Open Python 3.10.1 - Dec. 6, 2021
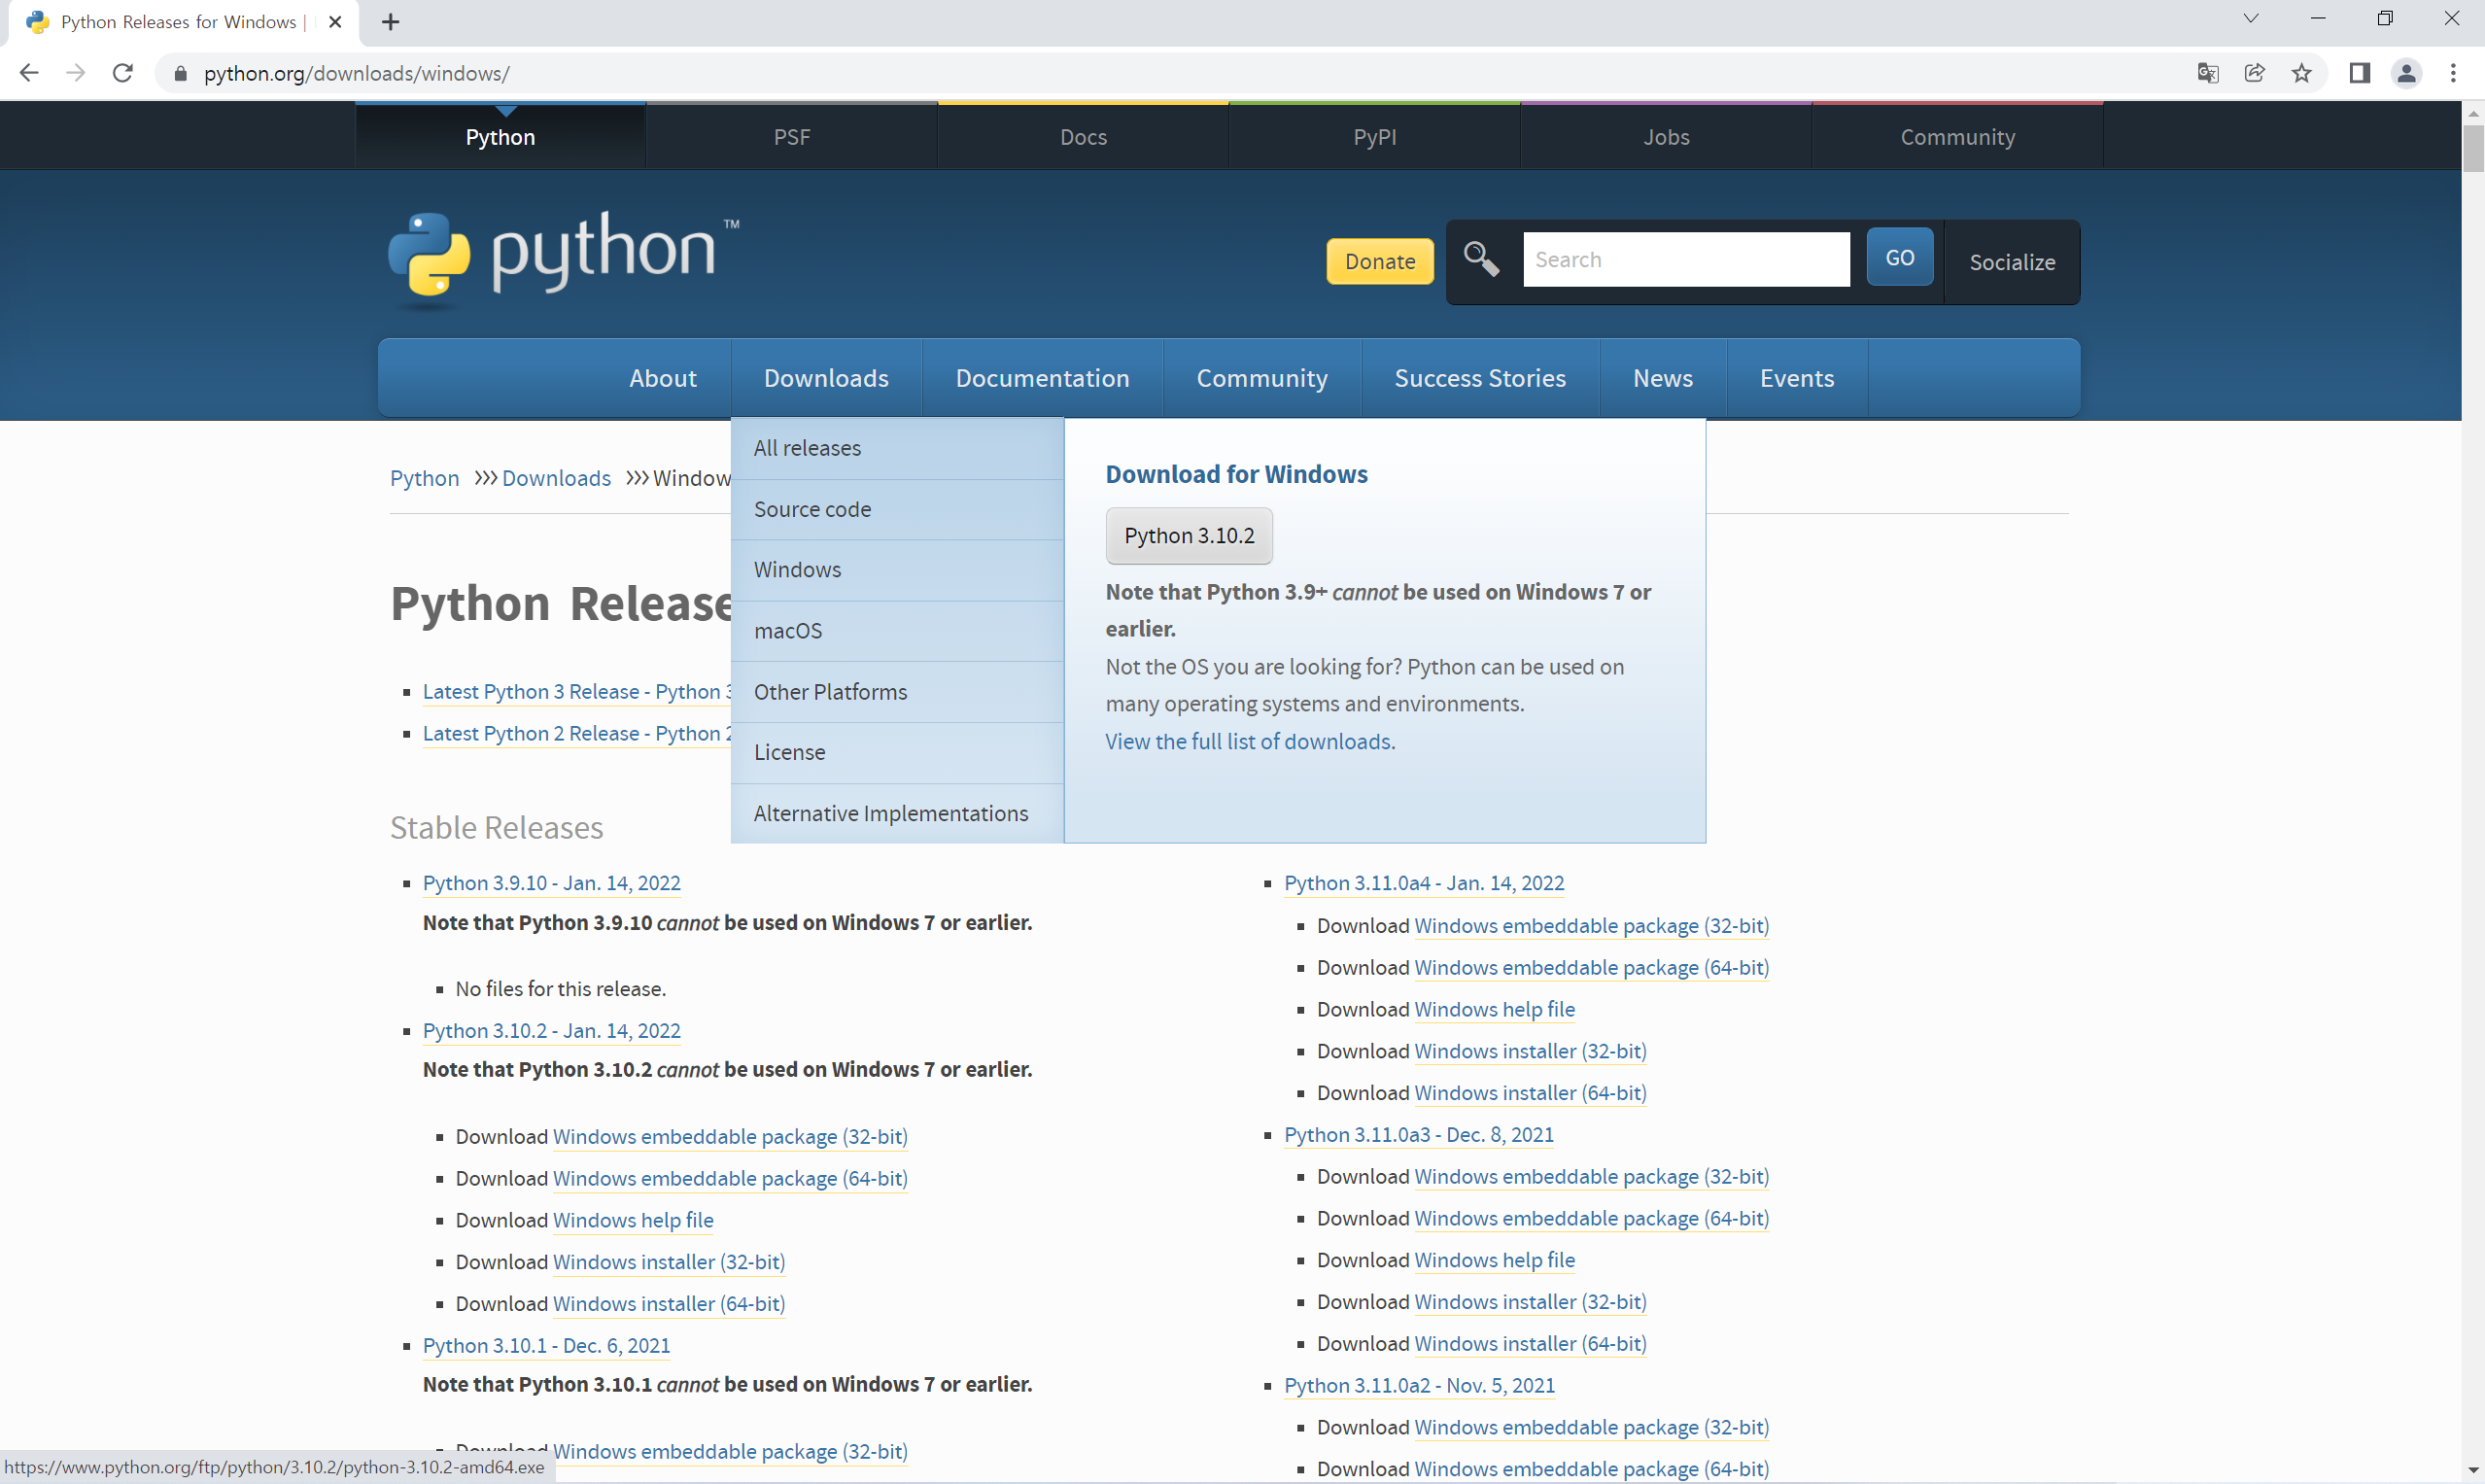The height and width of the screenshot is (1484, 2485). 546,1346
